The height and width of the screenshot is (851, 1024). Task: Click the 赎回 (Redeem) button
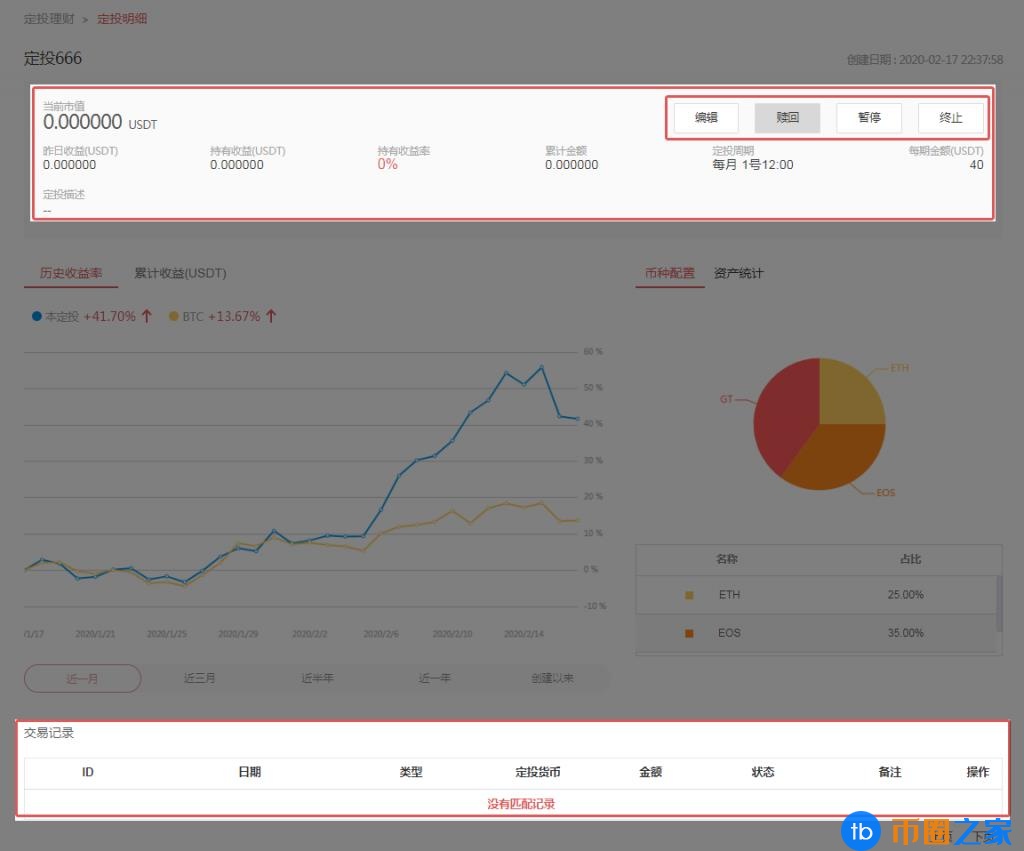[x=787, y=118]
